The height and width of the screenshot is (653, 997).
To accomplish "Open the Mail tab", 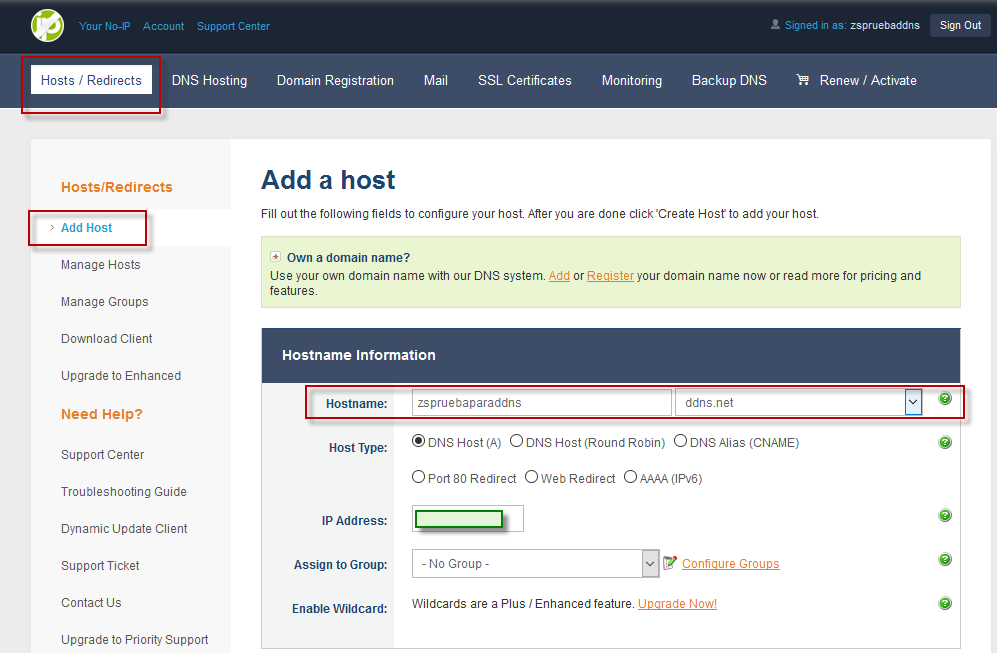I will pos(436,81).
